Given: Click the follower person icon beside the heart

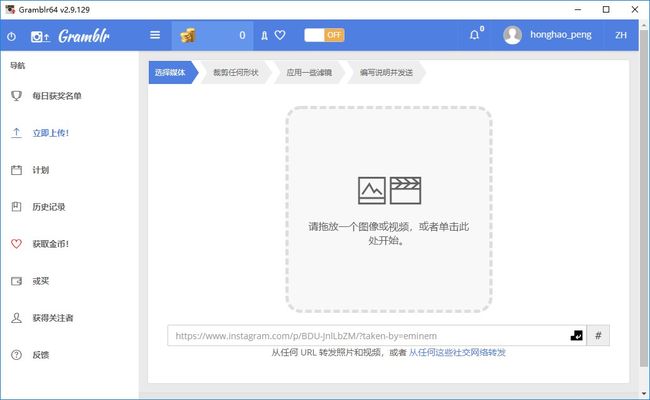Looking at the screenshot, I should 264,36.
